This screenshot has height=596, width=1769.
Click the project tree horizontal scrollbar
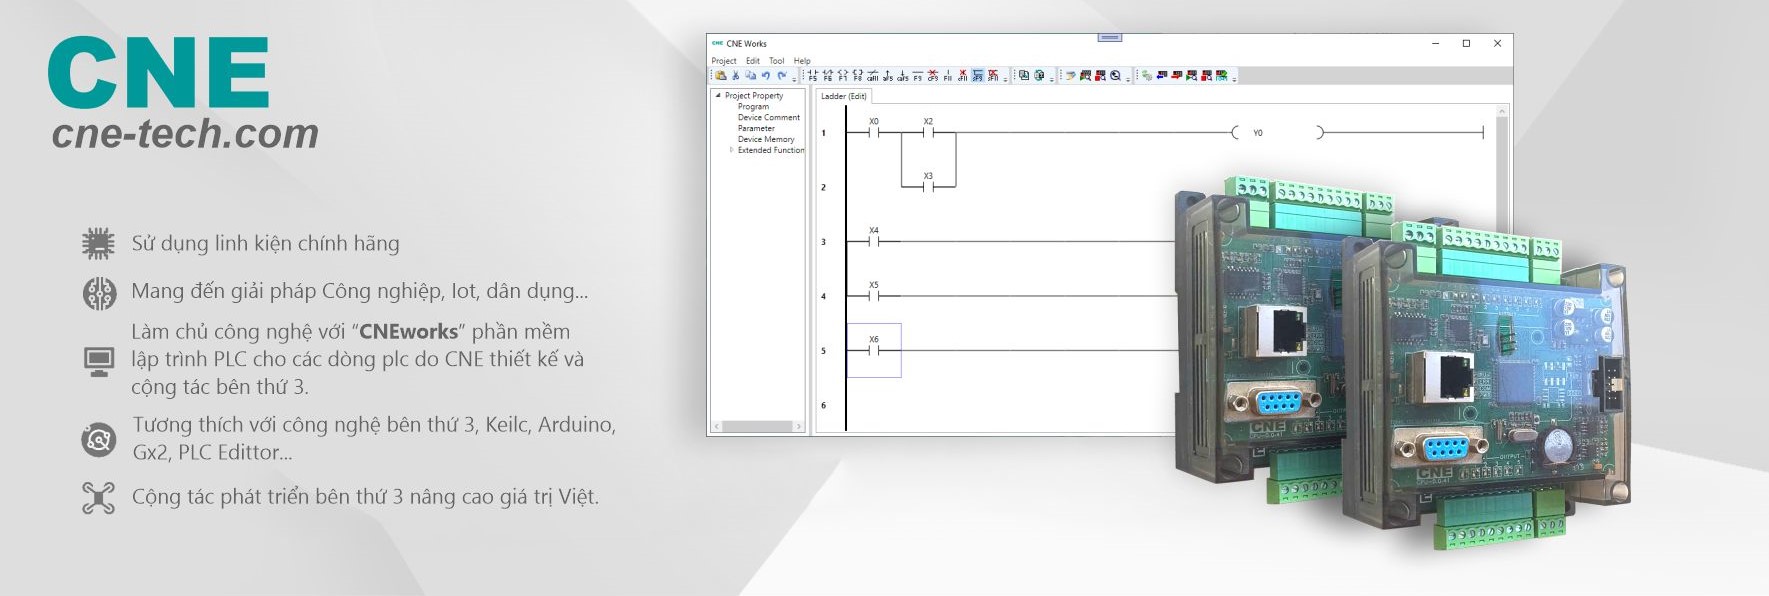tap(757, 427)
